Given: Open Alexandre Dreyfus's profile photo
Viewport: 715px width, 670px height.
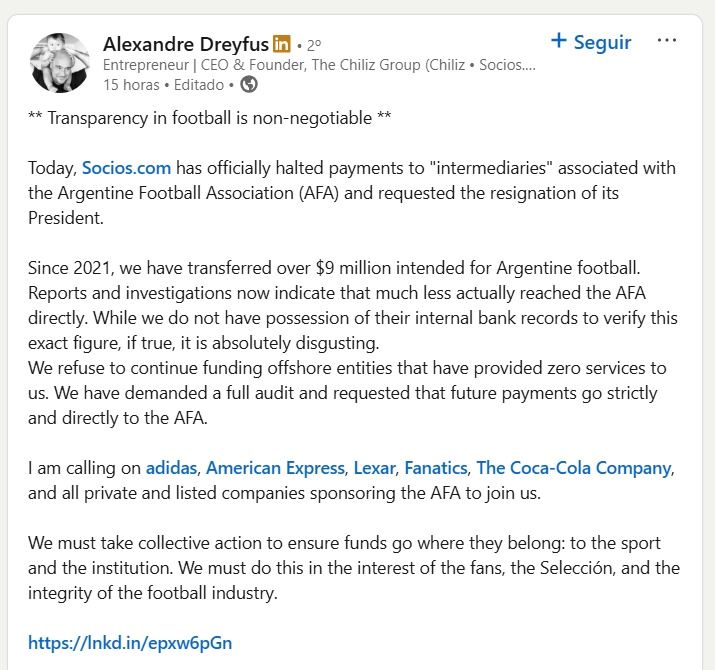Looking at the screenshot, I should click(61, 63).
